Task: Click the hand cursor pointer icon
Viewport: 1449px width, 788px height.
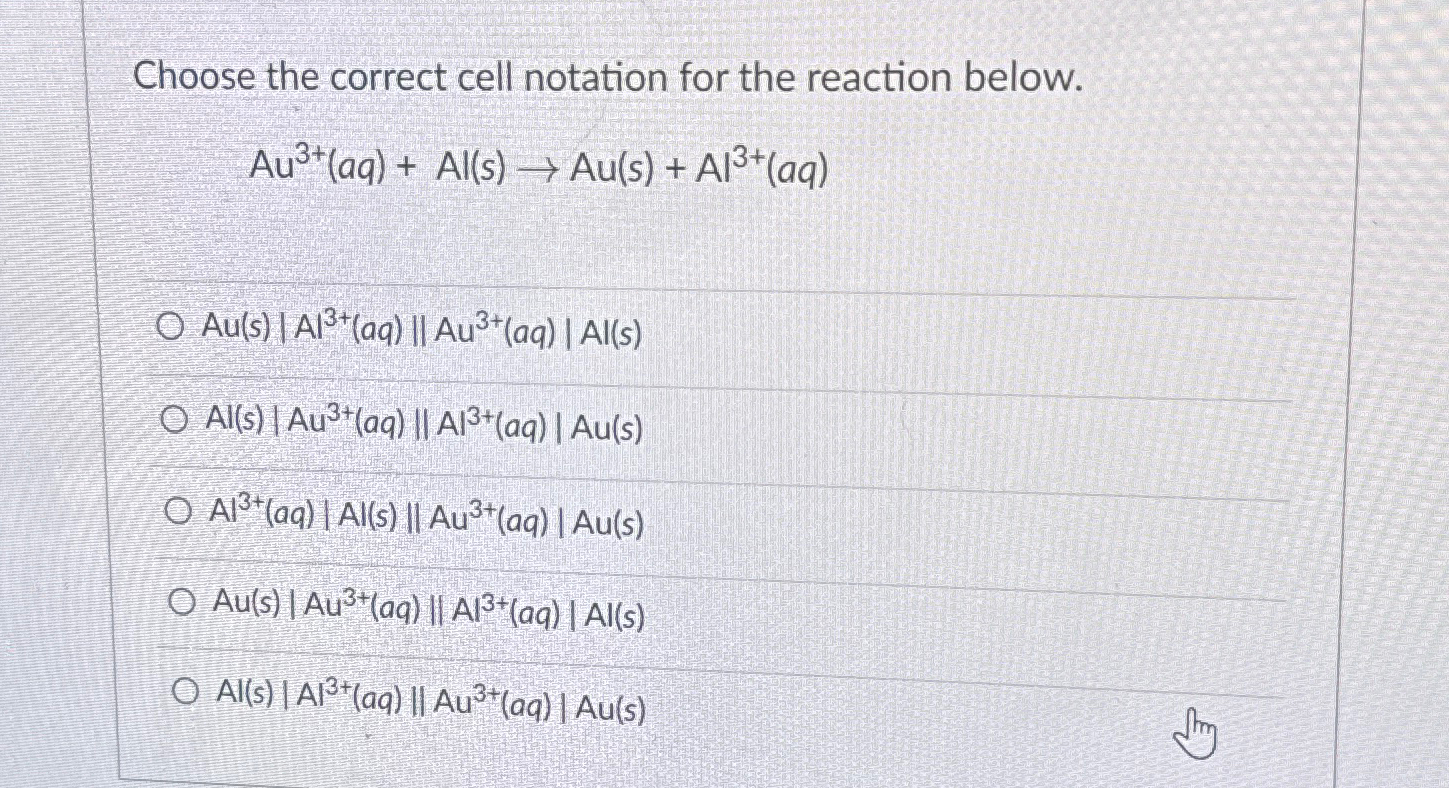Action: tap(1197, 733)
